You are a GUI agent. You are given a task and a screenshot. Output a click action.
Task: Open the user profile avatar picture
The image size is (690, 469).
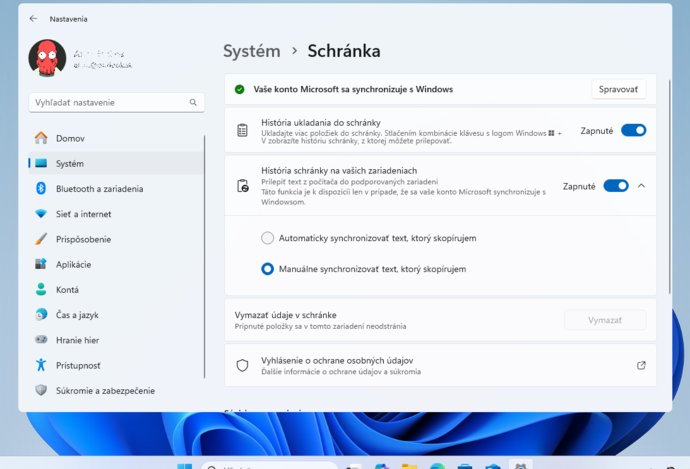(47, 58)
